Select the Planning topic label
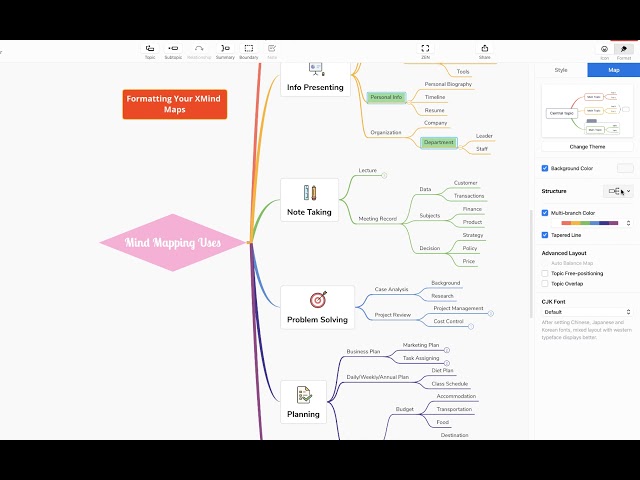 (303, 414)
